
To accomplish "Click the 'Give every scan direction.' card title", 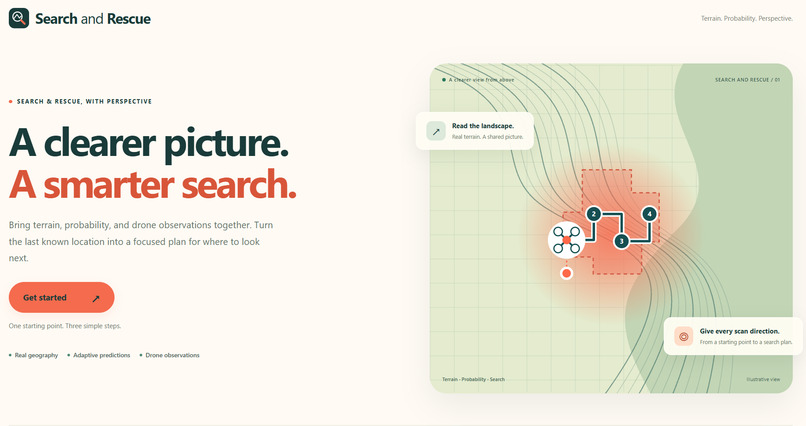I will pos(739,331).
